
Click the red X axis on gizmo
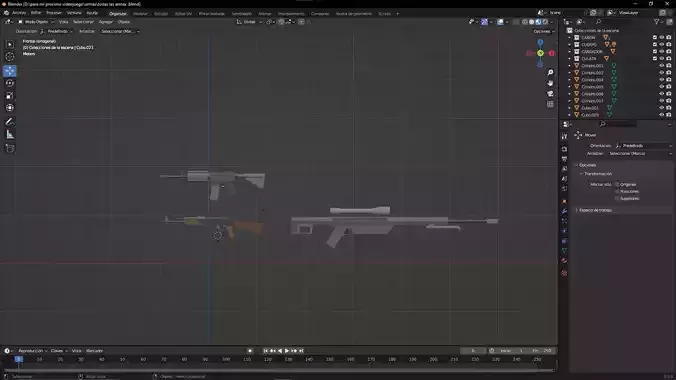click(x=551, y=53)
